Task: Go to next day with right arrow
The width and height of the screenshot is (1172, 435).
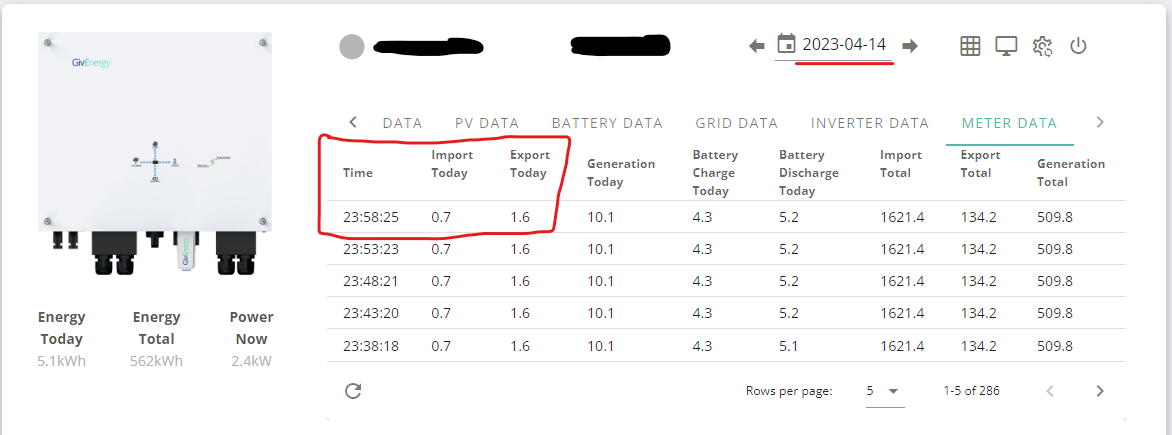Action: pos(910,46)
